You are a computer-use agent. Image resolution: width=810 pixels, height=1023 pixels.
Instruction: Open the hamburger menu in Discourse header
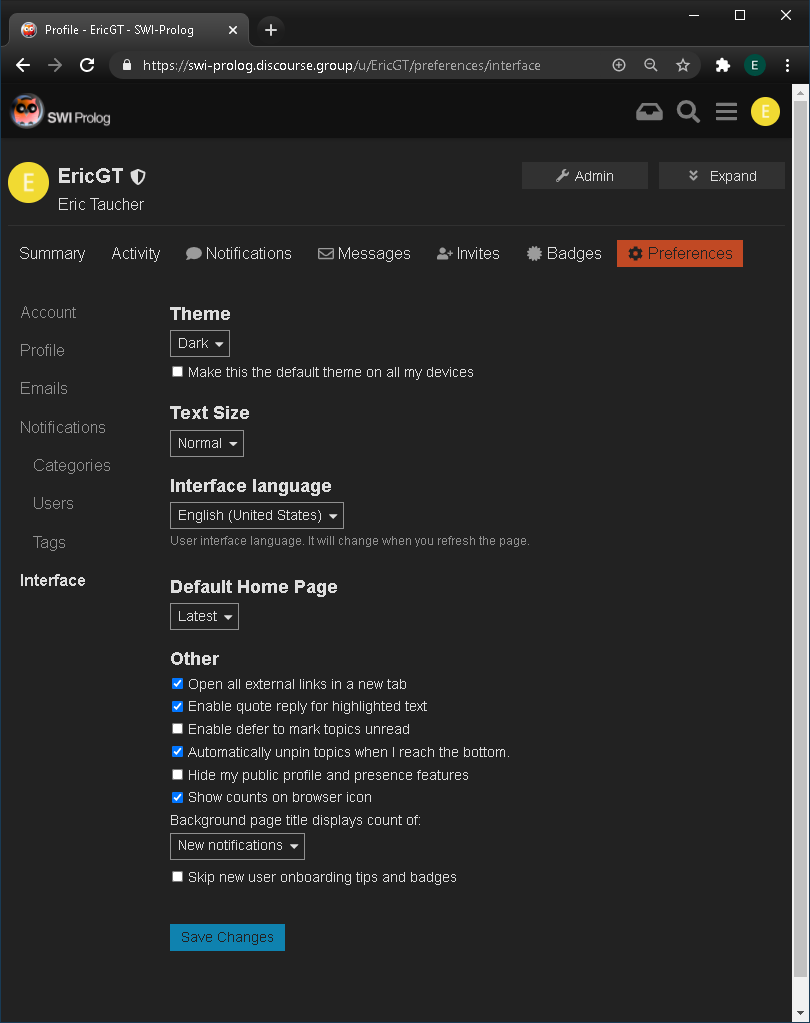click(x=726, y=112)
